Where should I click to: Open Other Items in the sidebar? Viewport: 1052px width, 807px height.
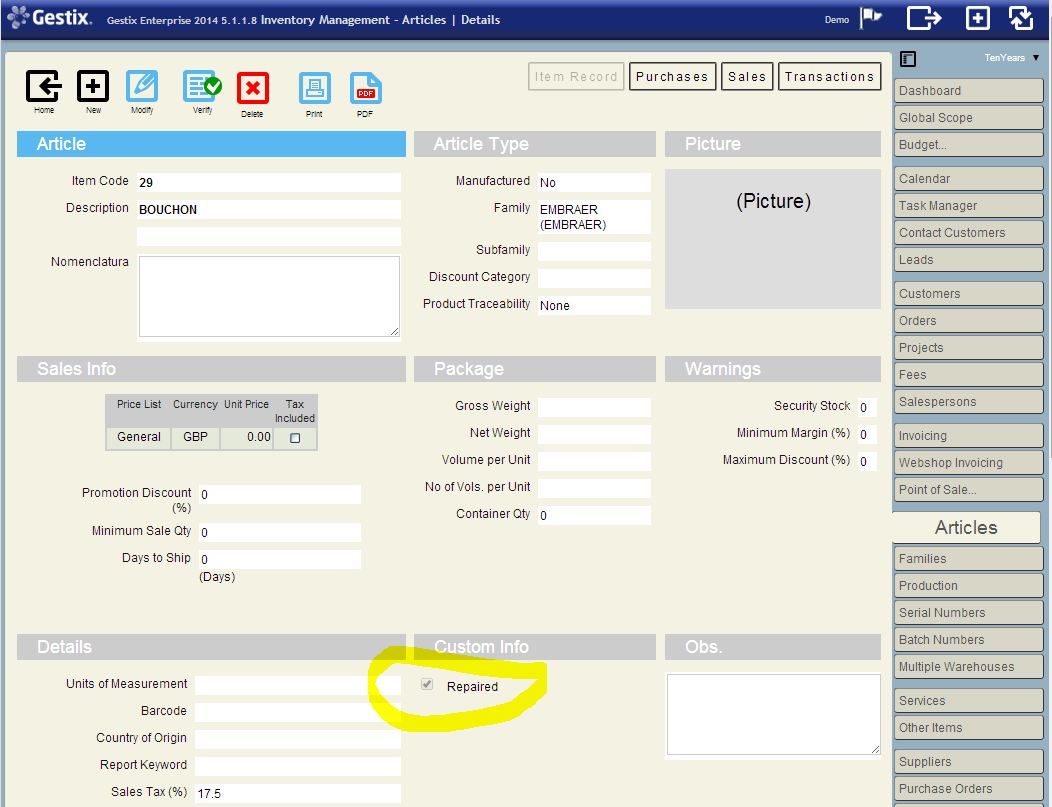click(968, 727)
